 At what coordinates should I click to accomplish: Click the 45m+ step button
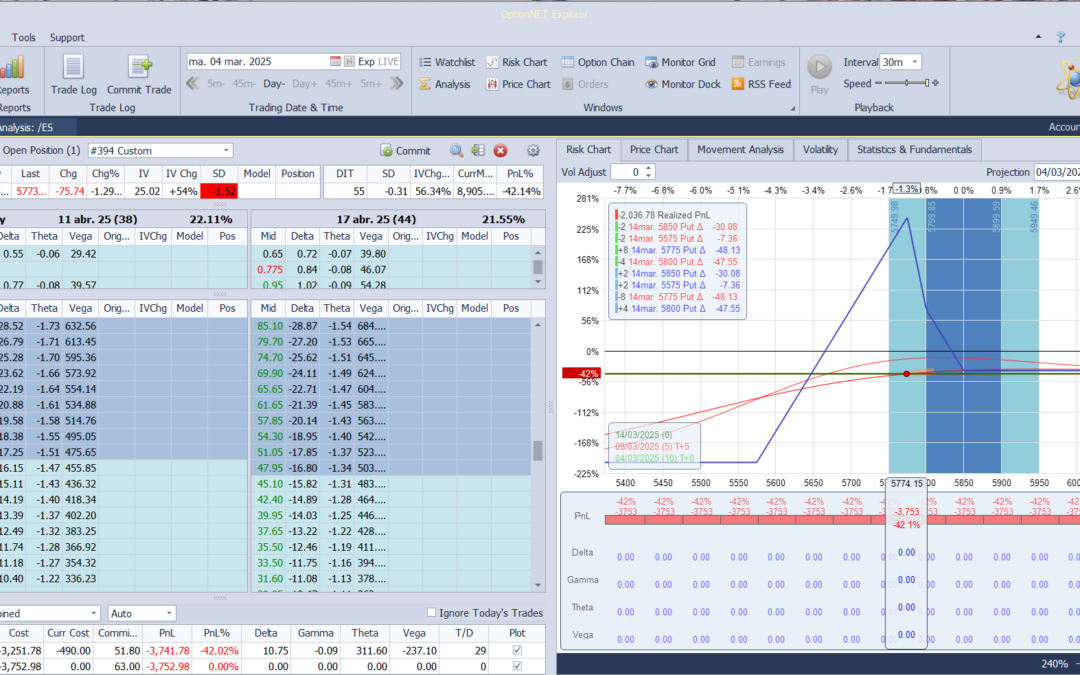(338, 83)
